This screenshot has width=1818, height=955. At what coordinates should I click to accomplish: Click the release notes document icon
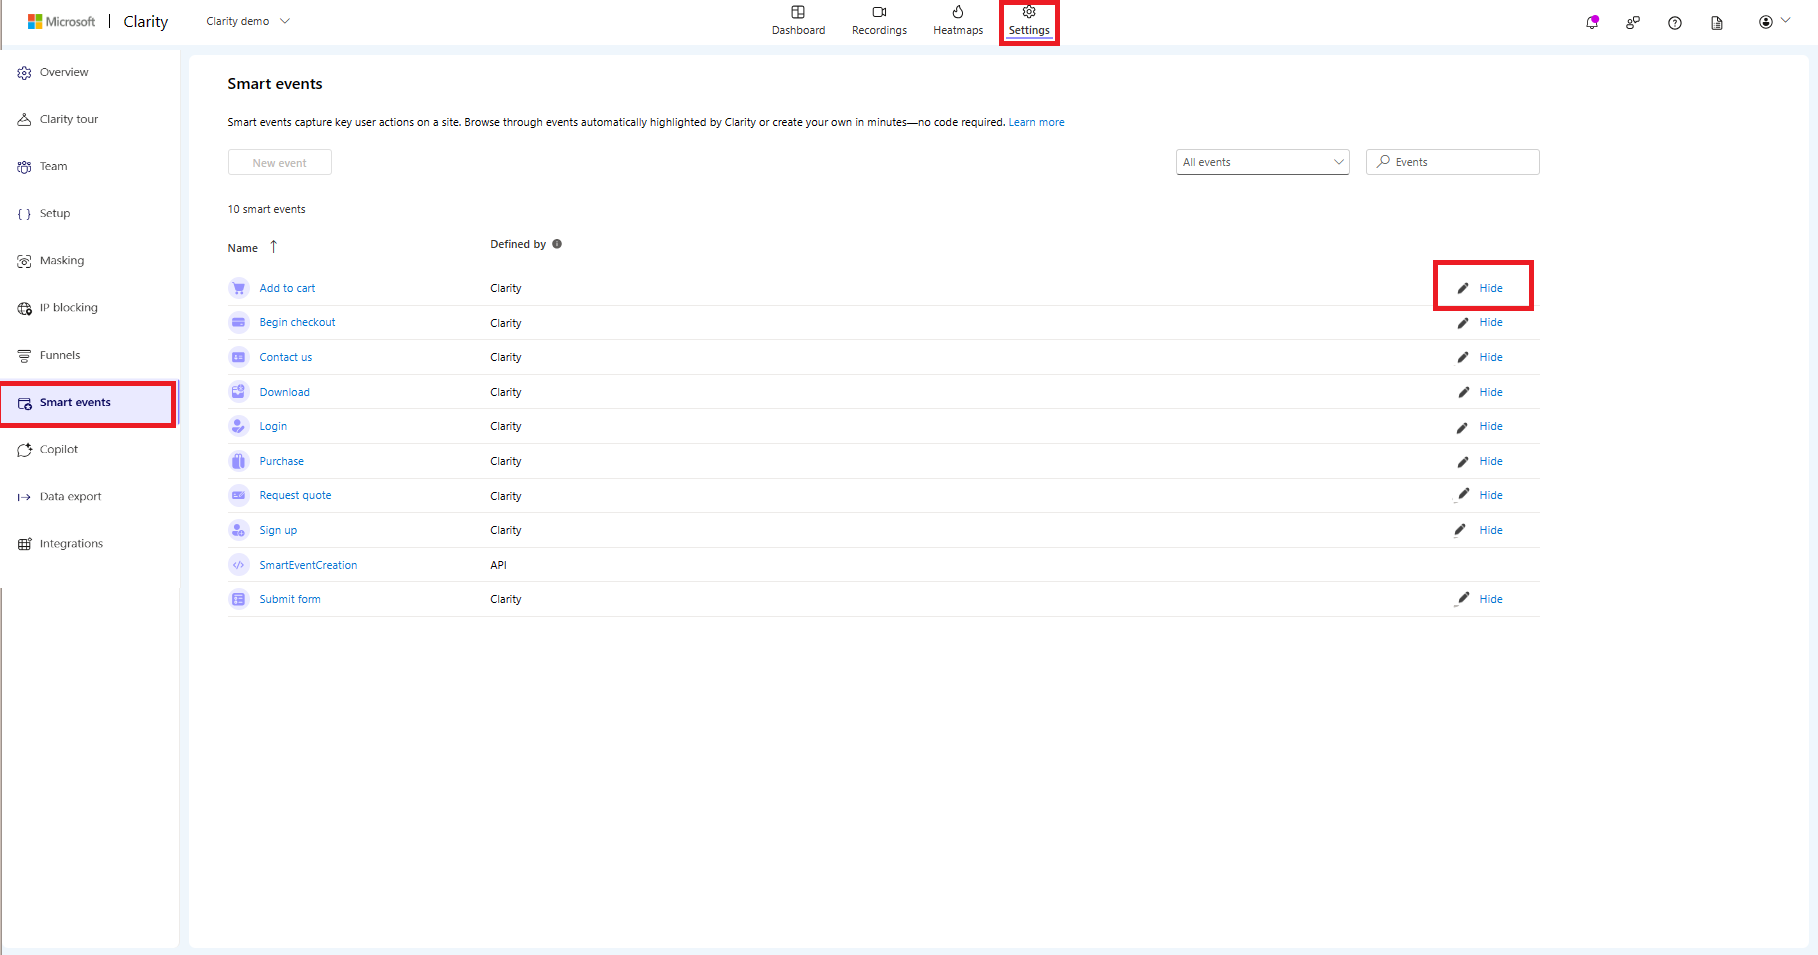click(1718, 22)
